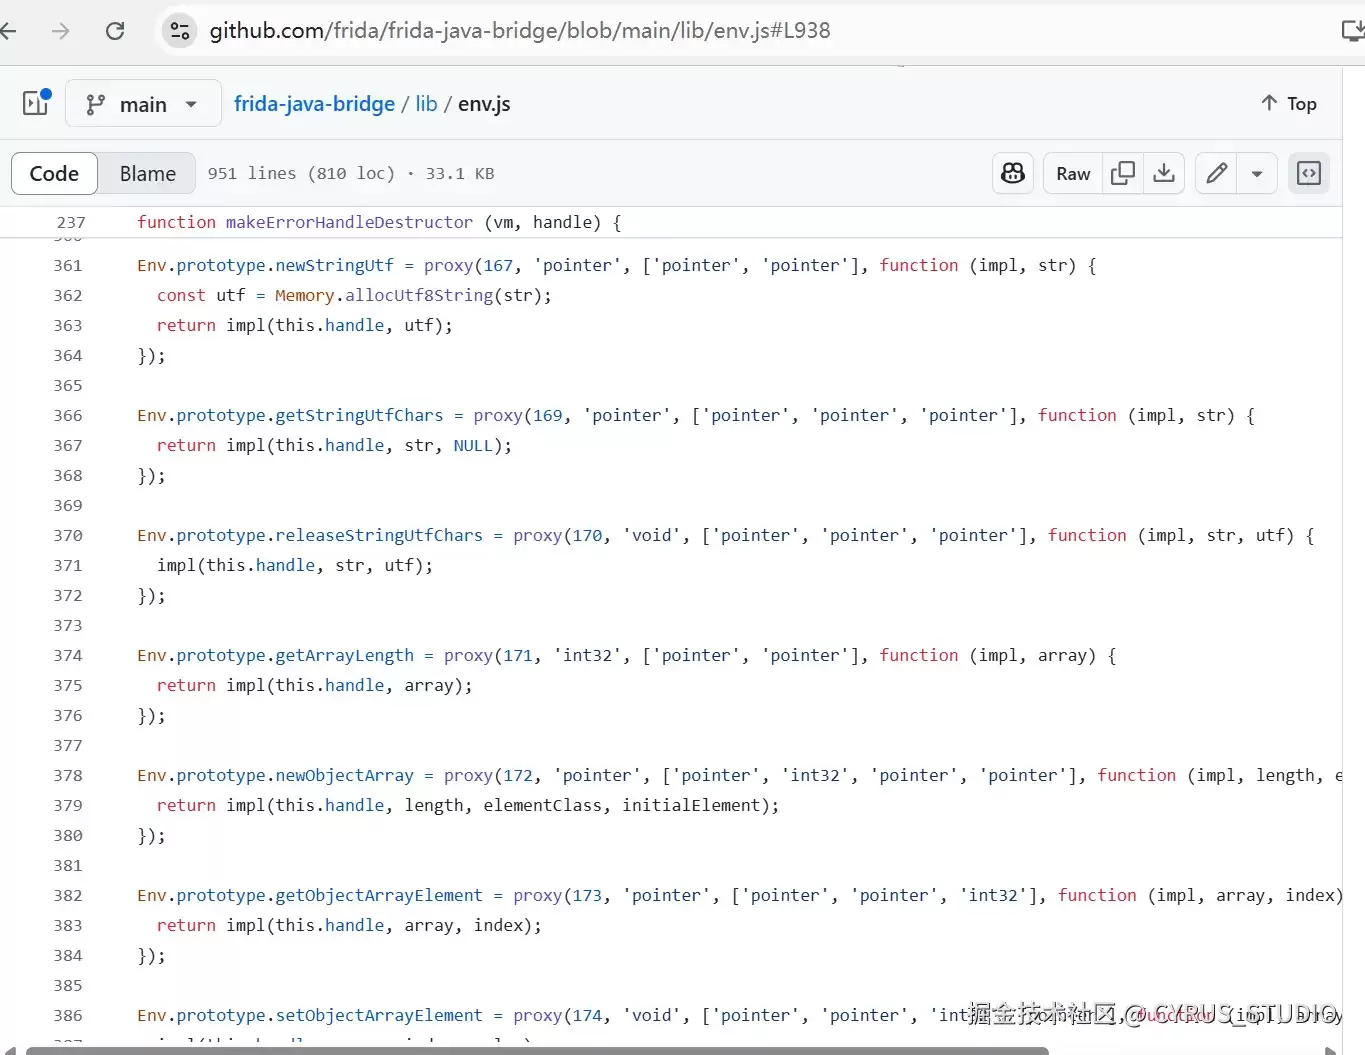Copy raw file contents icon
1365x1055 pixels.
(x=1123, y=173)
